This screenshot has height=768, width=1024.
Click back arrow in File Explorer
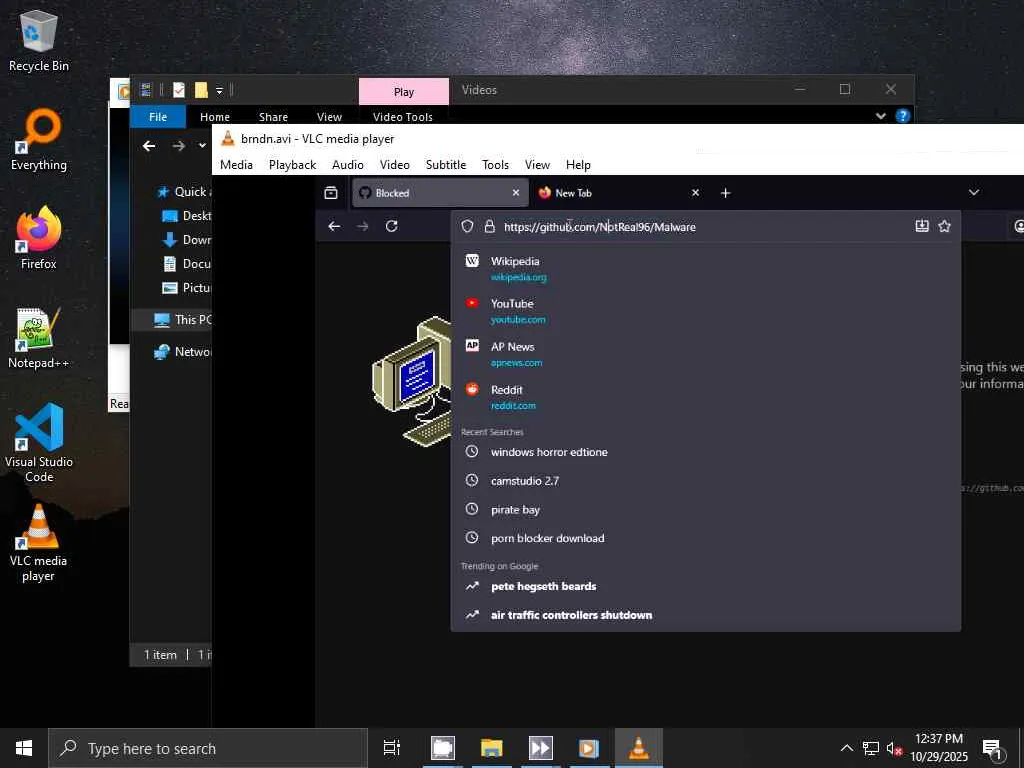coord(149,146)
